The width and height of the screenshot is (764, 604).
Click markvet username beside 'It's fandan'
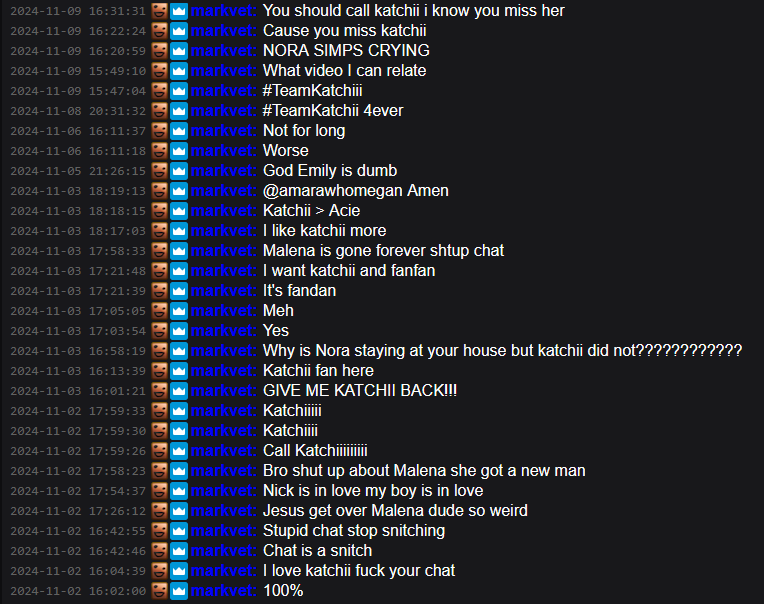click(223, 290)
